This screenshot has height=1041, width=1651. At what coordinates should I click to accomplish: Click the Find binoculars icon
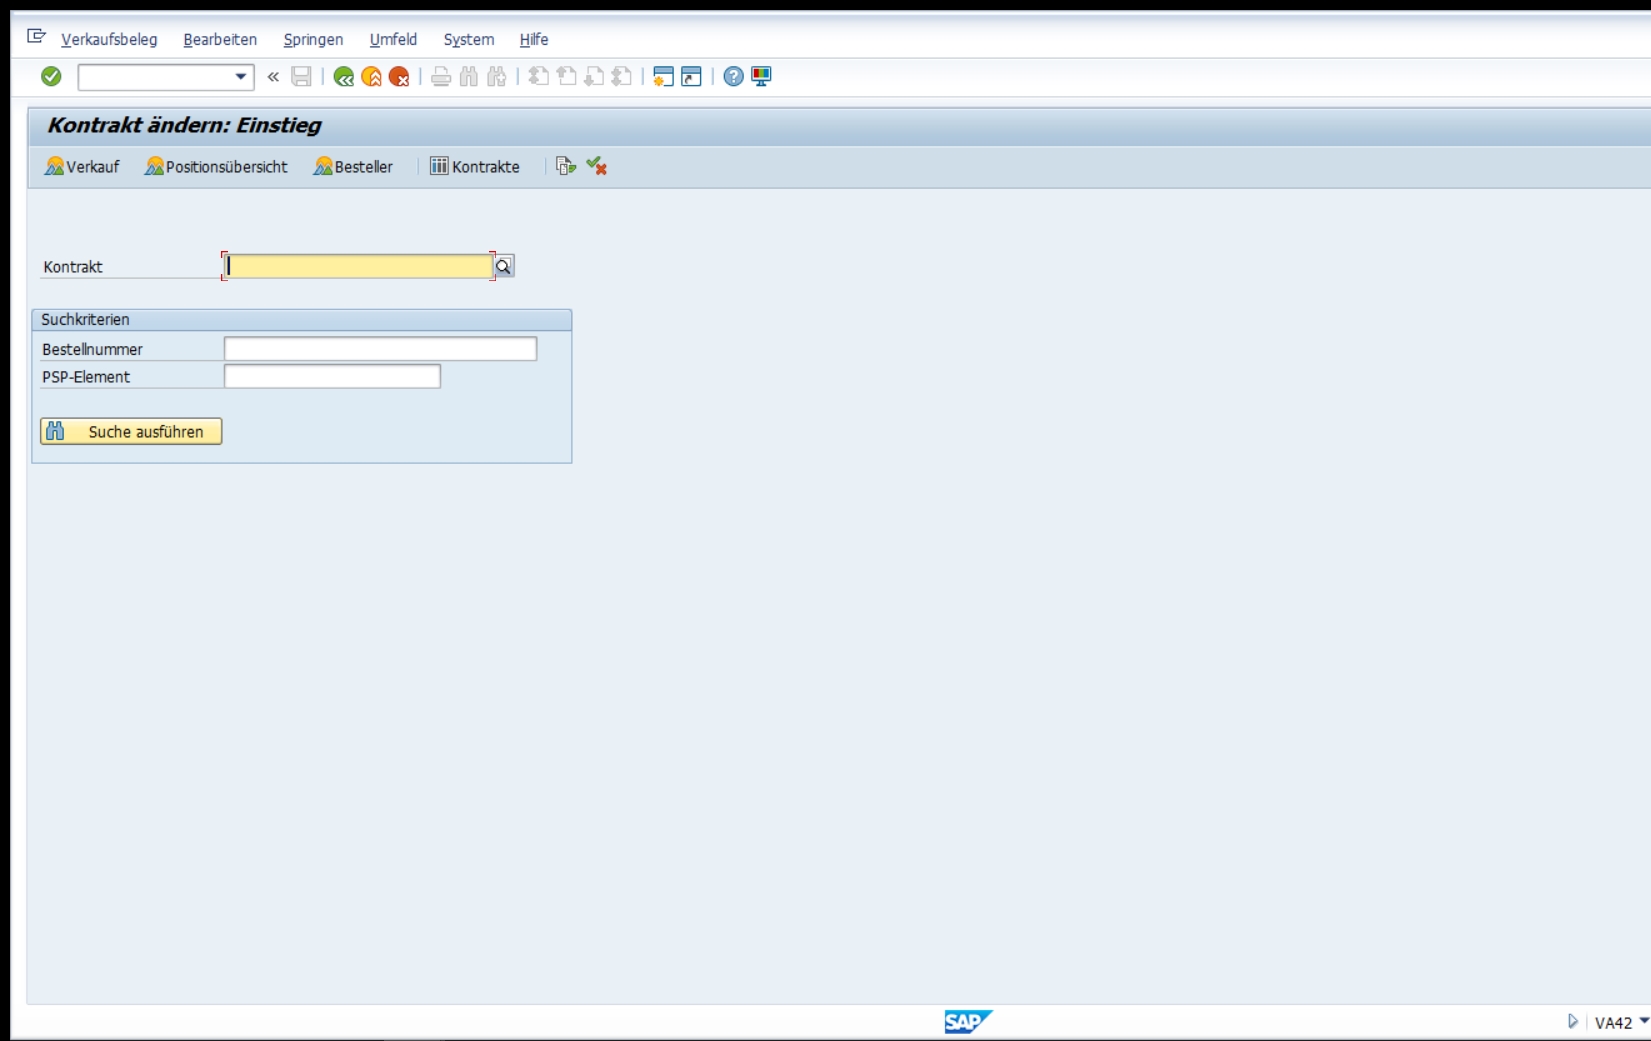point(468,76)
